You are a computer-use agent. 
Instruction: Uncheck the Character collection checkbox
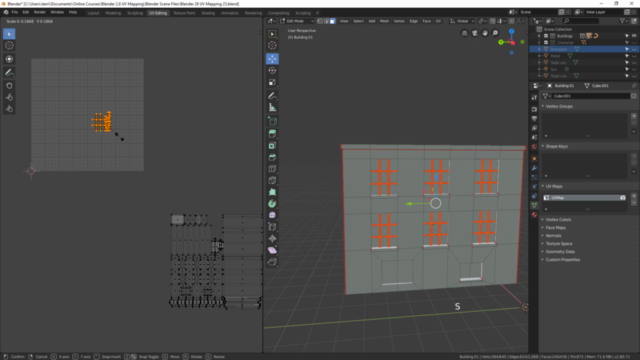click(x=546, y=42)
